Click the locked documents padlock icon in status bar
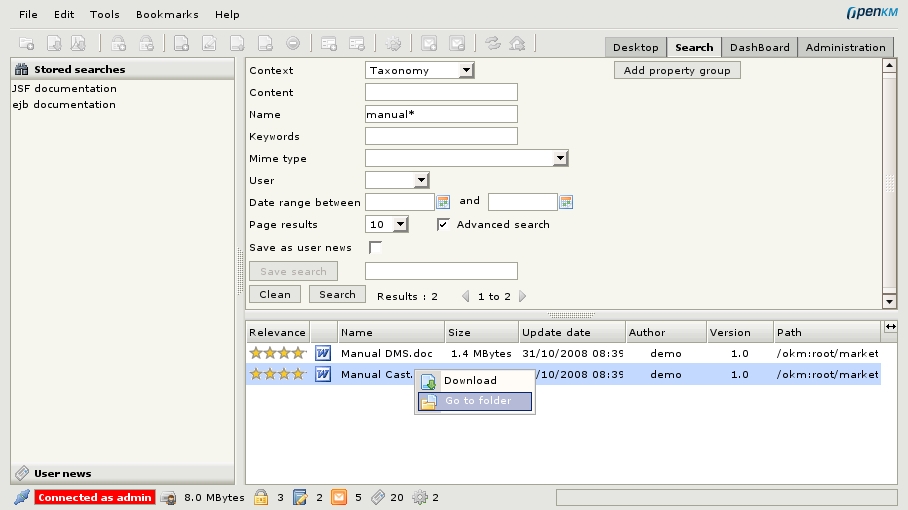Viewport: 908px width, 510px height. (x=261, y=497)
